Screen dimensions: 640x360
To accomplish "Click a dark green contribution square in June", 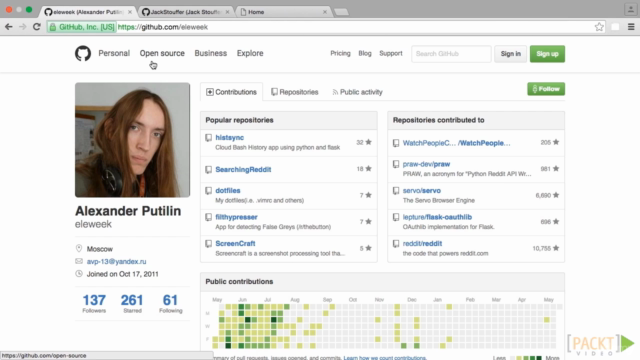I will point(241,307).
